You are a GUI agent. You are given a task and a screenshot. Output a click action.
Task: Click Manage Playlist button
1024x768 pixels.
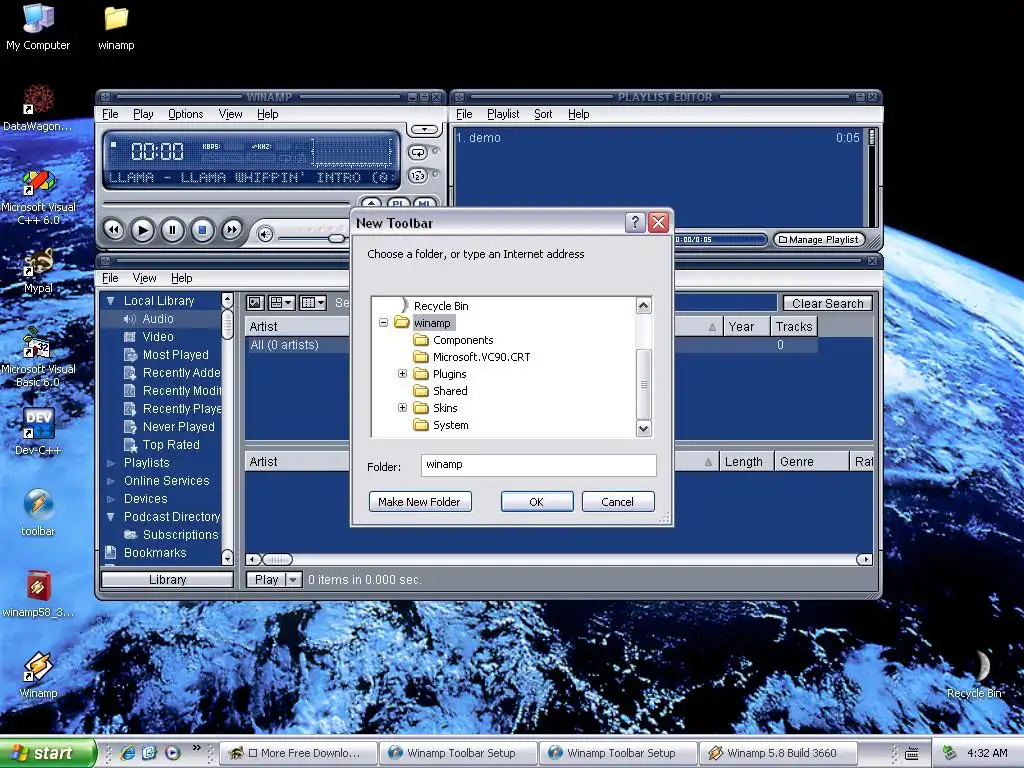pos(819,240)
